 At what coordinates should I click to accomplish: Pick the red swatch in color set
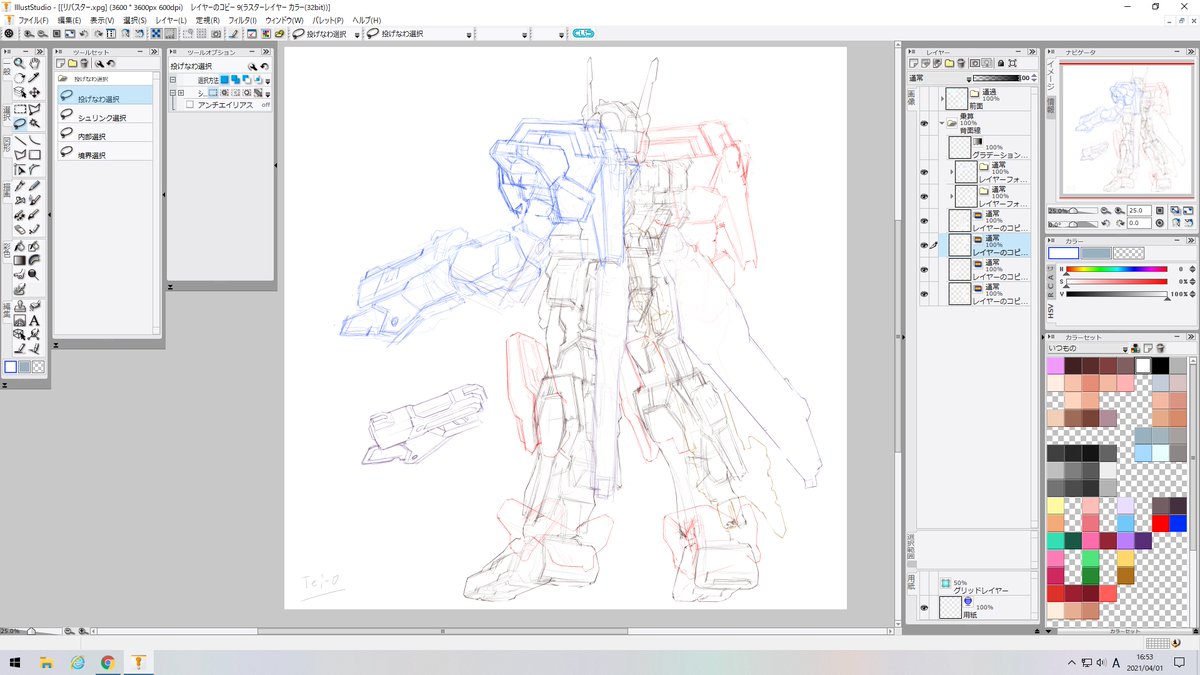pos(1161,523)
